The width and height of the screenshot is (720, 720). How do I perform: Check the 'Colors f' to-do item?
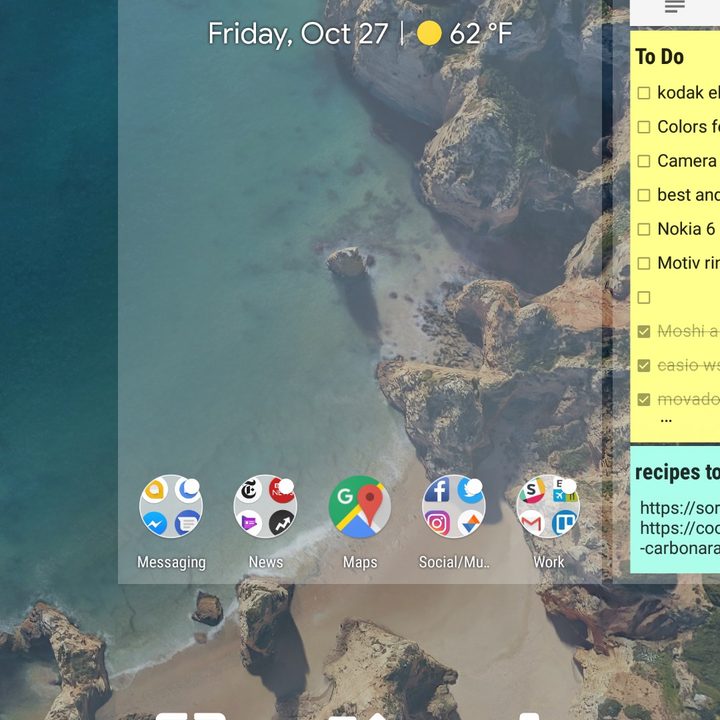pyautogui.click(x=644, y=127)
